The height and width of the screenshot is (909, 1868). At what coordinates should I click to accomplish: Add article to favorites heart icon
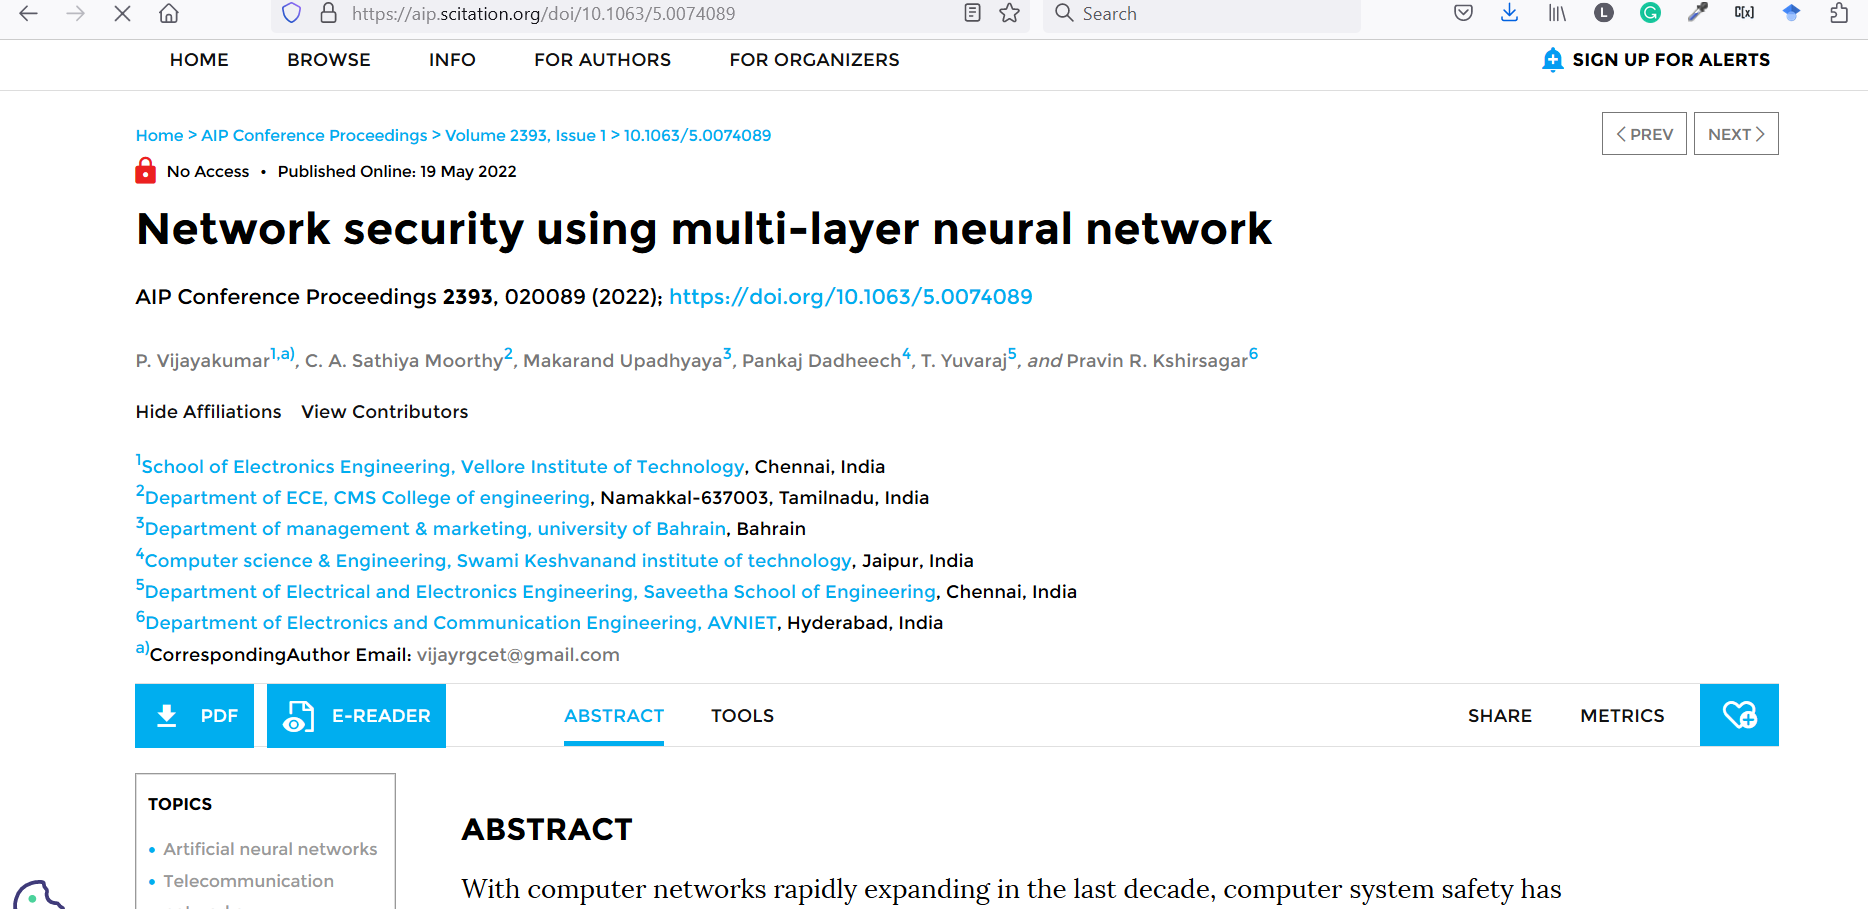(x=1739, y=715)
